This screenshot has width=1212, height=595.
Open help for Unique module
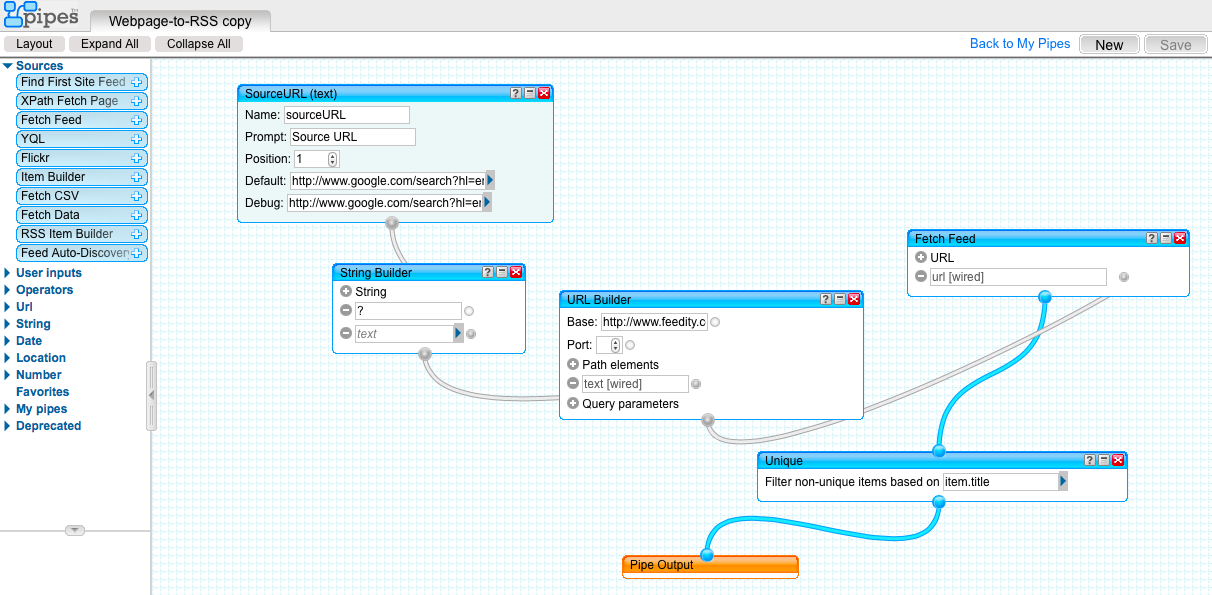(1090, 460)
